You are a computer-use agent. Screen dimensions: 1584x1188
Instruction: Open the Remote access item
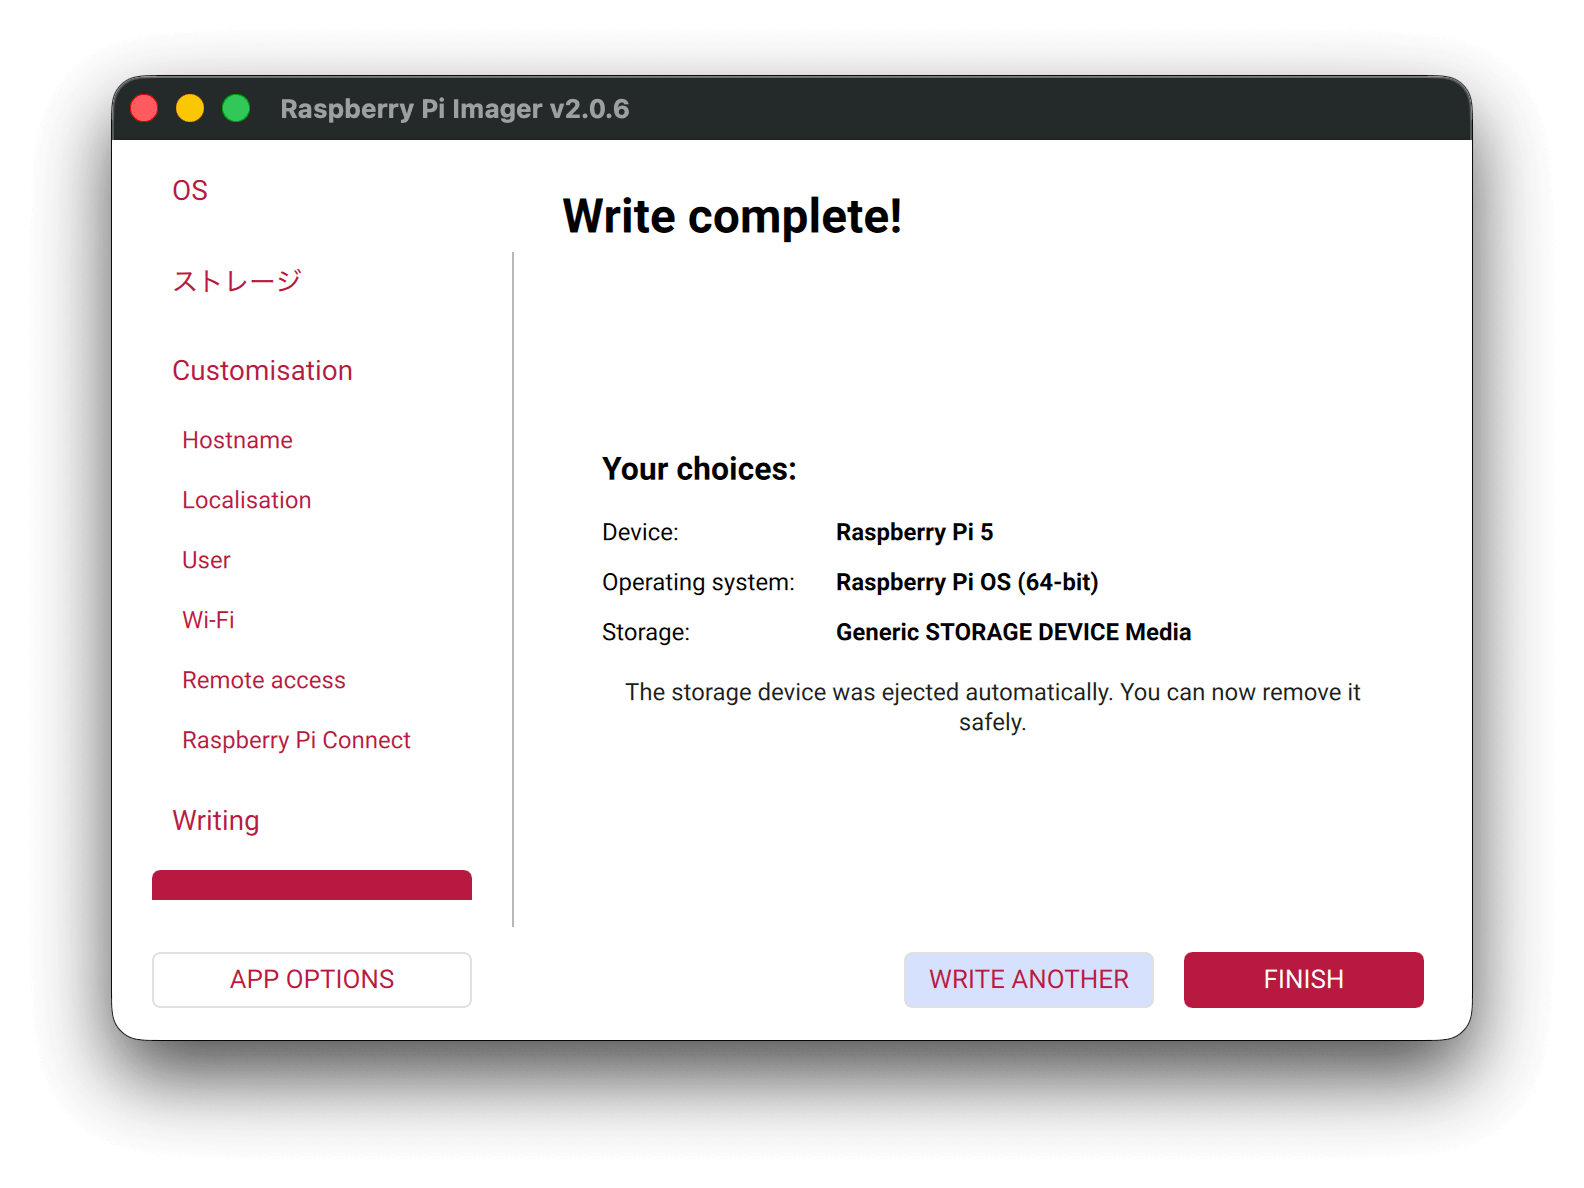(264, 680)
